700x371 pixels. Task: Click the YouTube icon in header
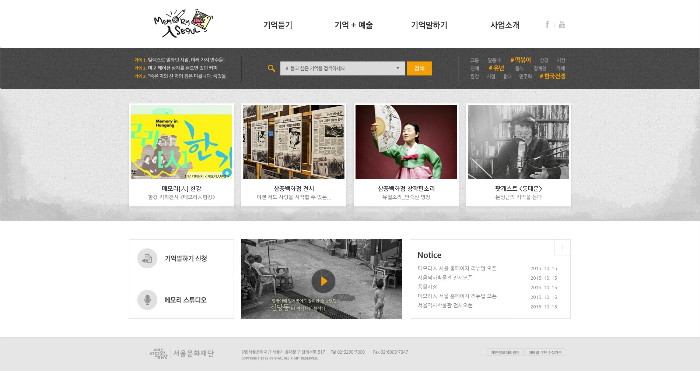click(x=562, y=25)
